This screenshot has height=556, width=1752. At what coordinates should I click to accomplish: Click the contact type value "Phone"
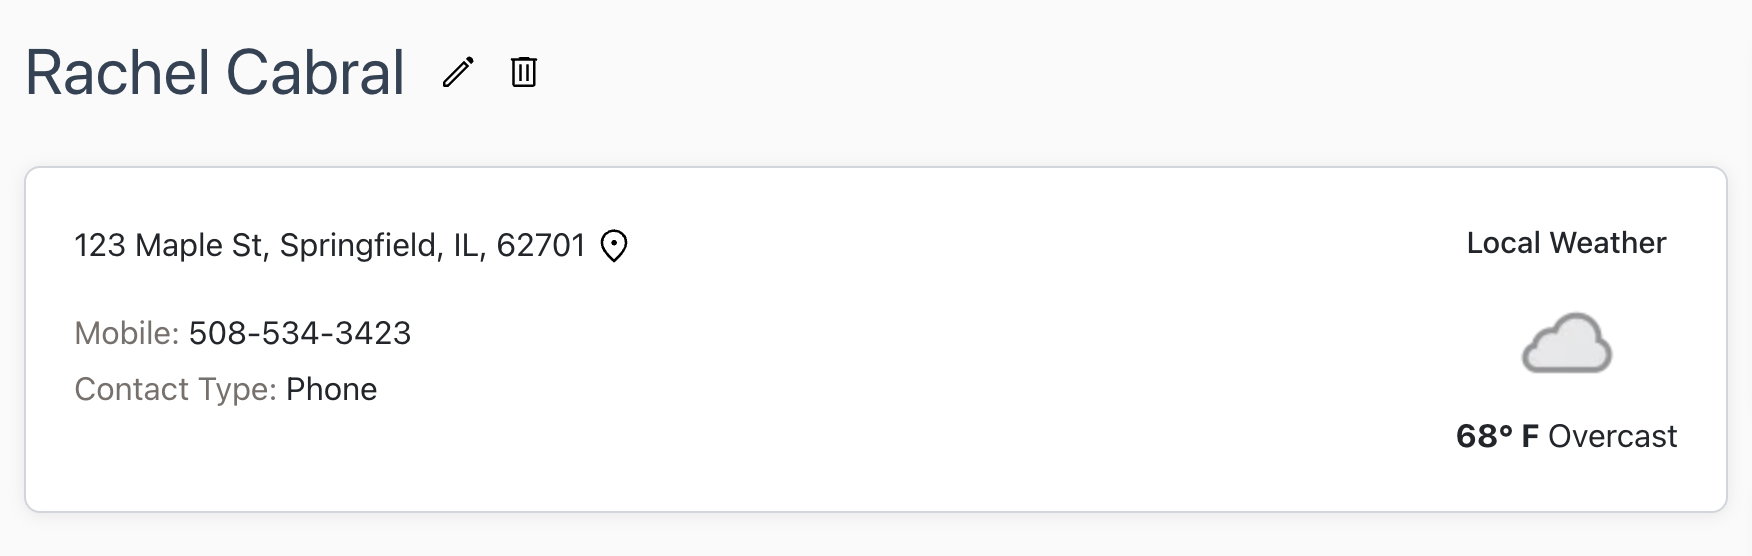(x=331, y=389)
